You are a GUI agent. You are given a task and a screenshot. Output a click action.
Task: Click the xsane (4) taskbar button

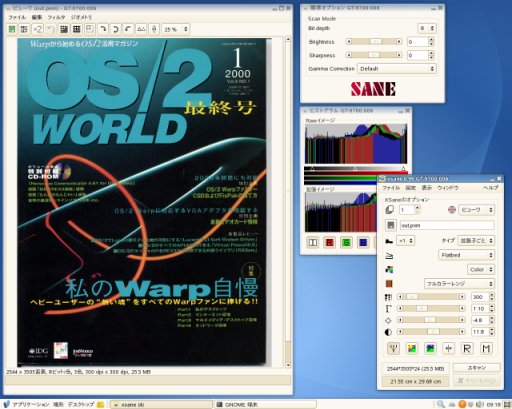tap(161, 405)
